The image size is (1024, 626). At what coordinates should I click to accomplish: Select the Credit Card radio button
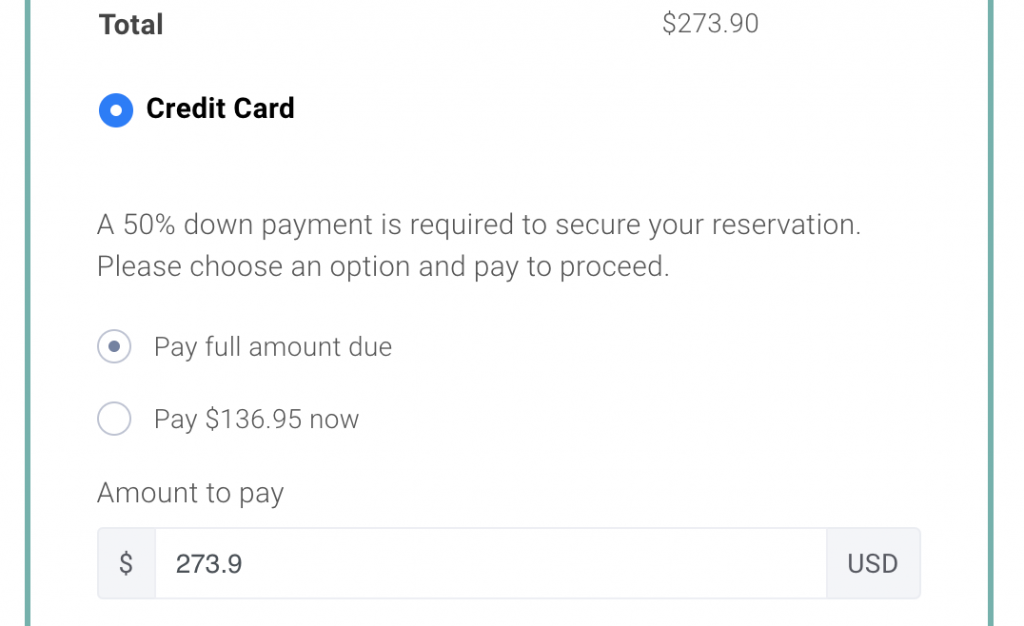tap(116, 110)
